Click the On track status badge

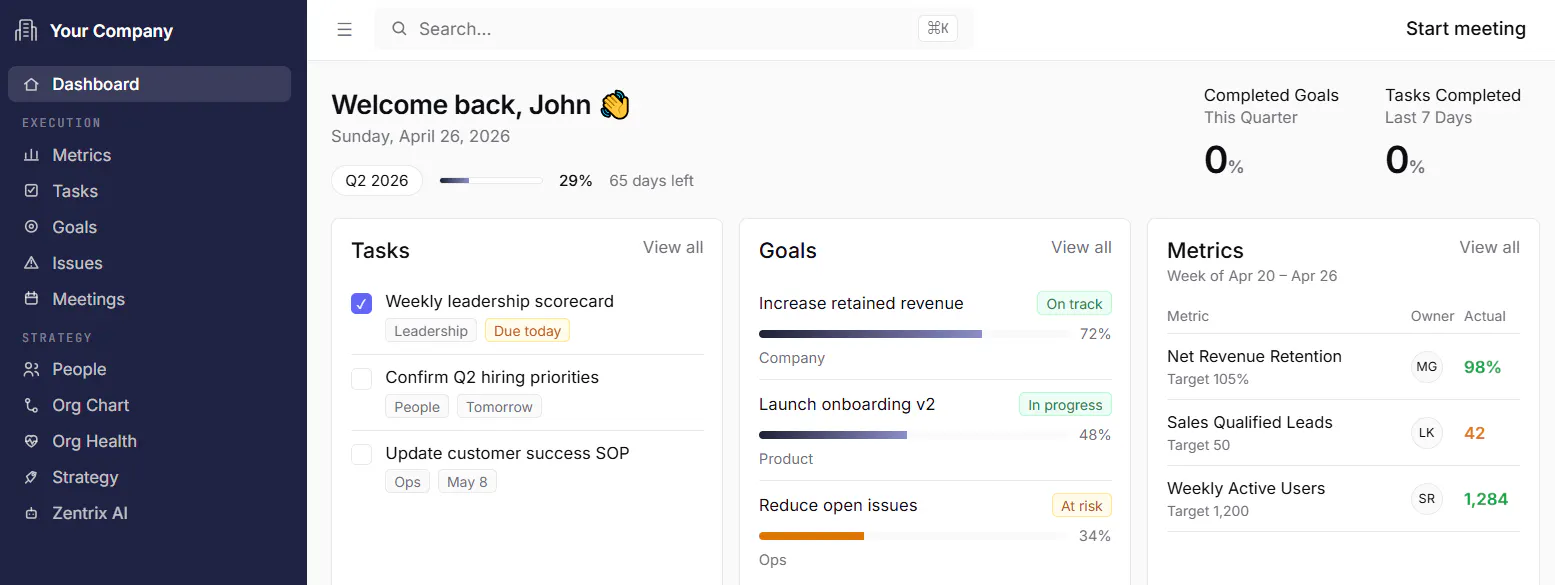click(x=1074, y=304)
